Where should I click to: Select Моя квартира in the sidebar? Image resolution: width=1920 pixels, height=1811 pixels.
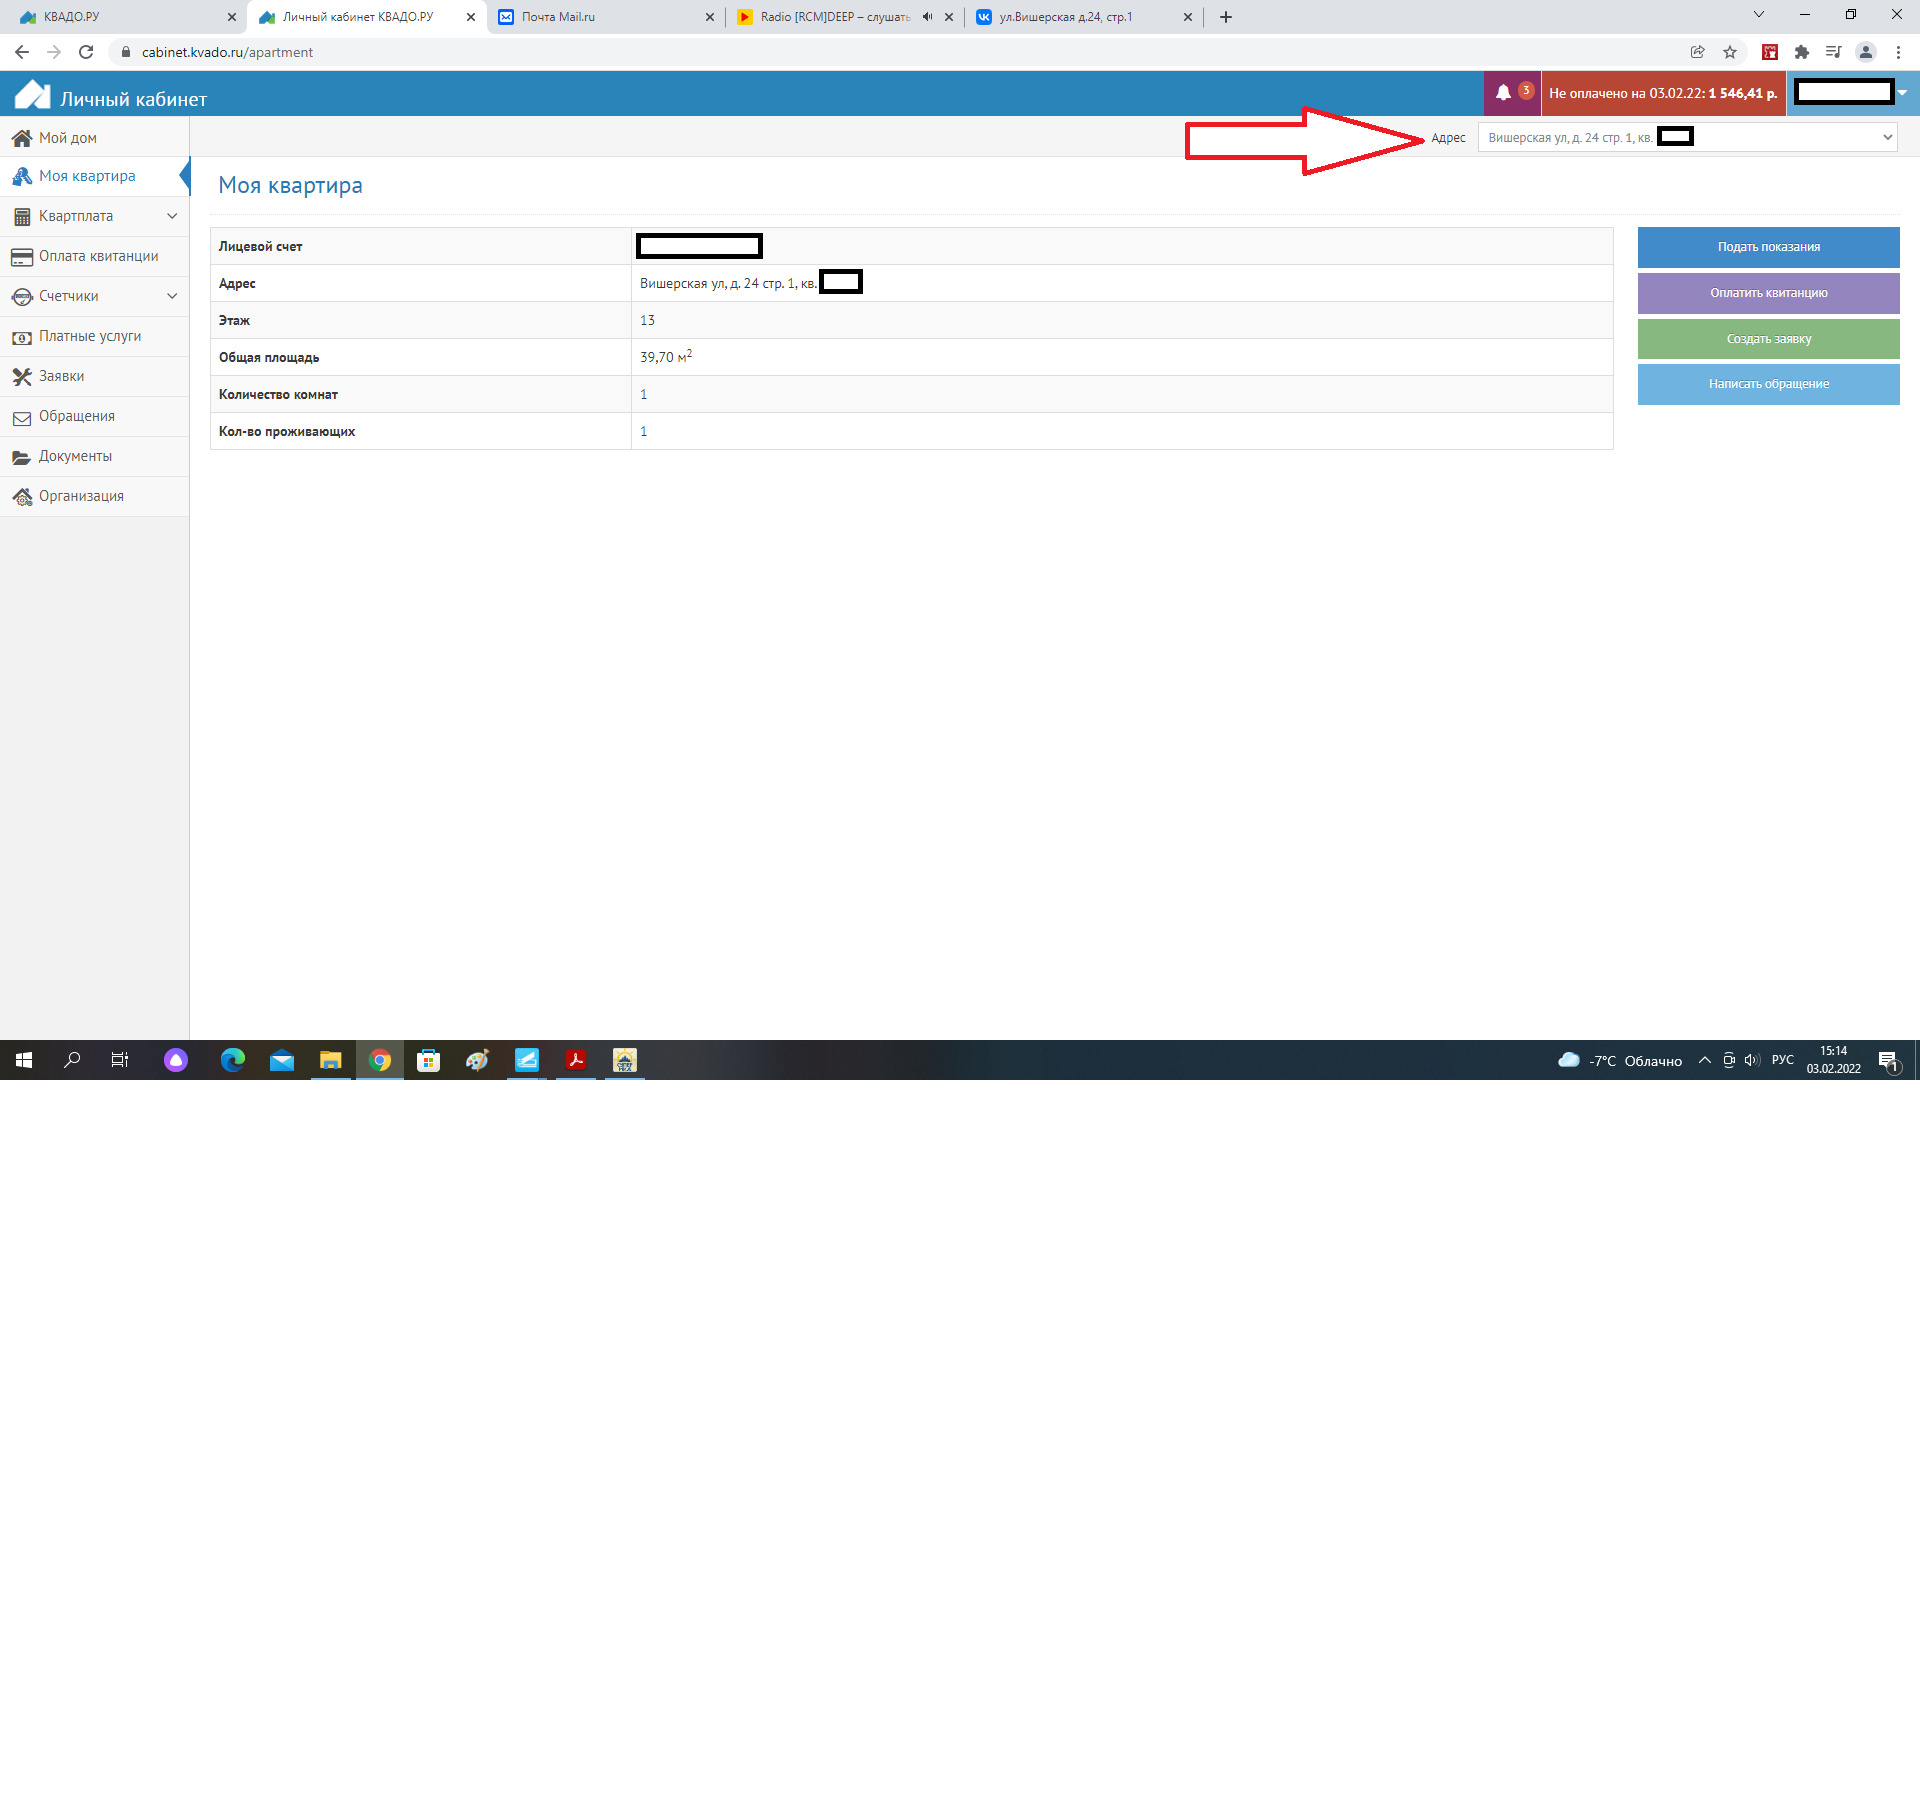94,176
